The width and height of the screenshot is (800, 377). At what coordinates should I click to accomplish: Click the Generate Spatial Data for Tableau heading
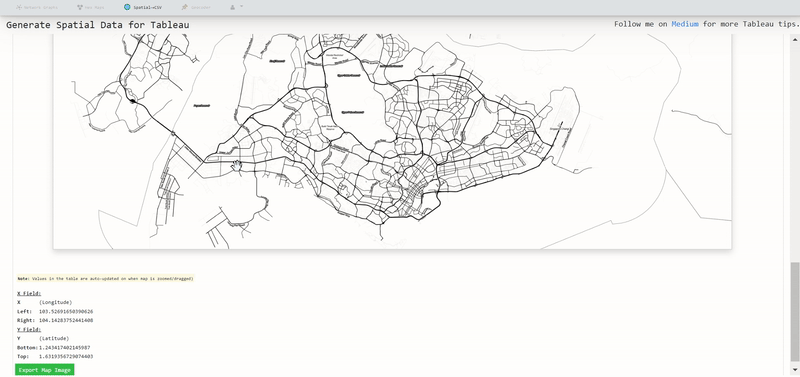pyautogui.click(x=98, y=24)
